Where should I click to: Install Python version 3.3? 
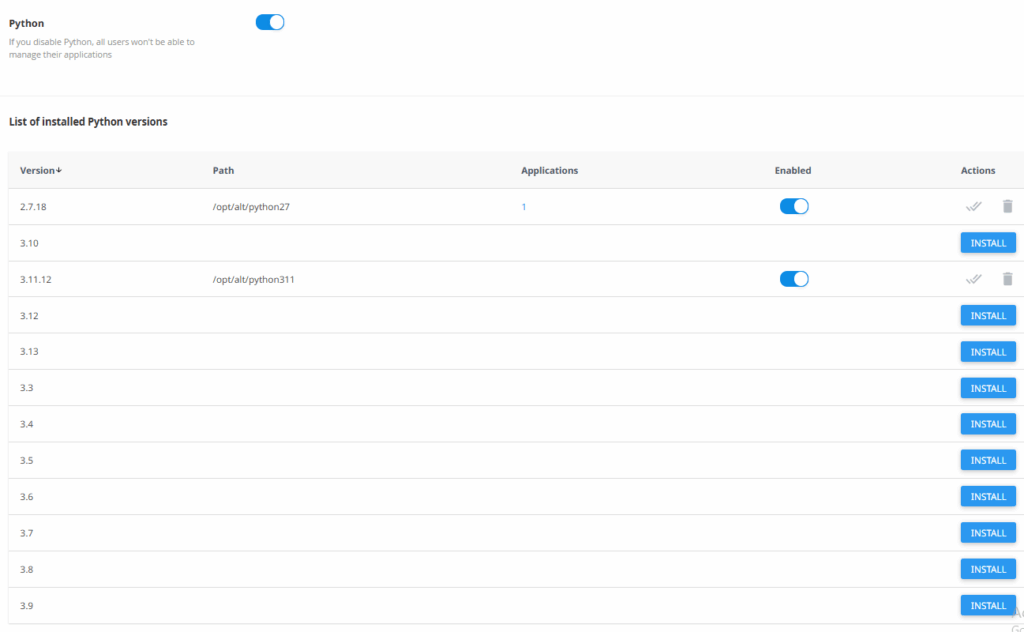click(x=988, y=388)
